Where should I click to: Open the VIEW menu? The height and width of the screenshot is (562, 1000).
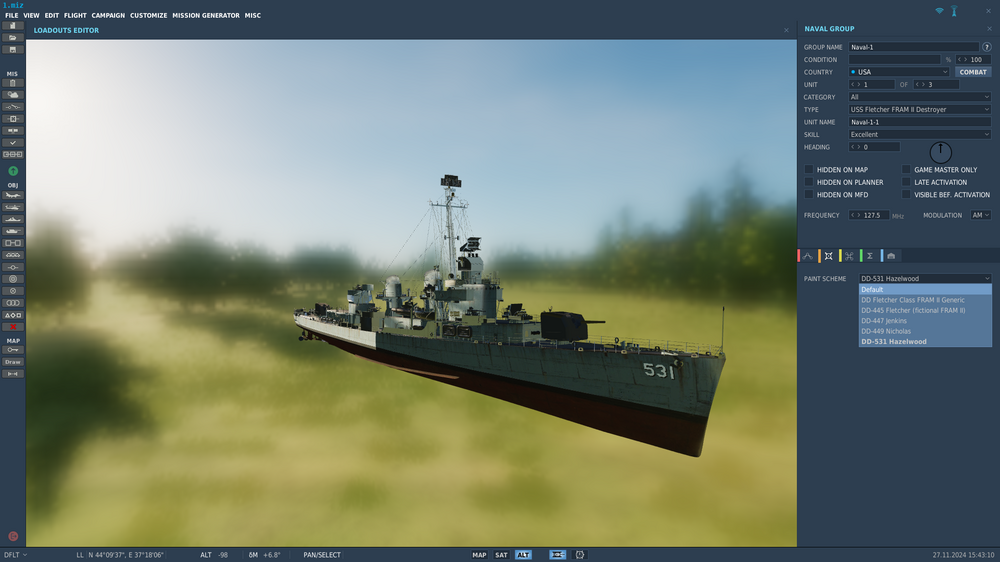(x=31, y=15)
